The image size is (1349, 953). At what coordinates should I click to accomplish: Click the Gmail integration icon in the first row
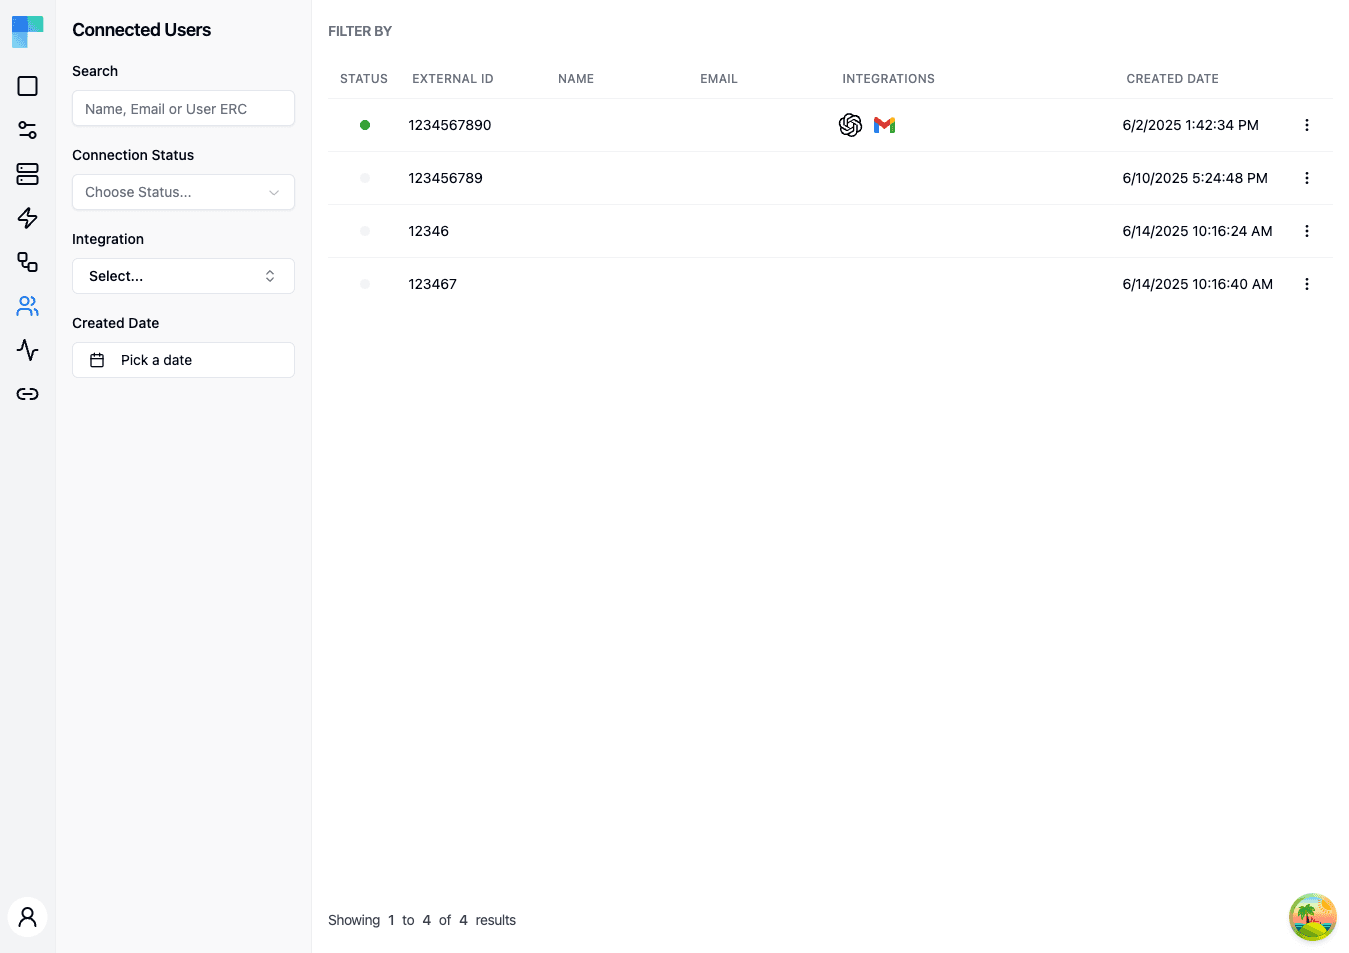(884, 125)
